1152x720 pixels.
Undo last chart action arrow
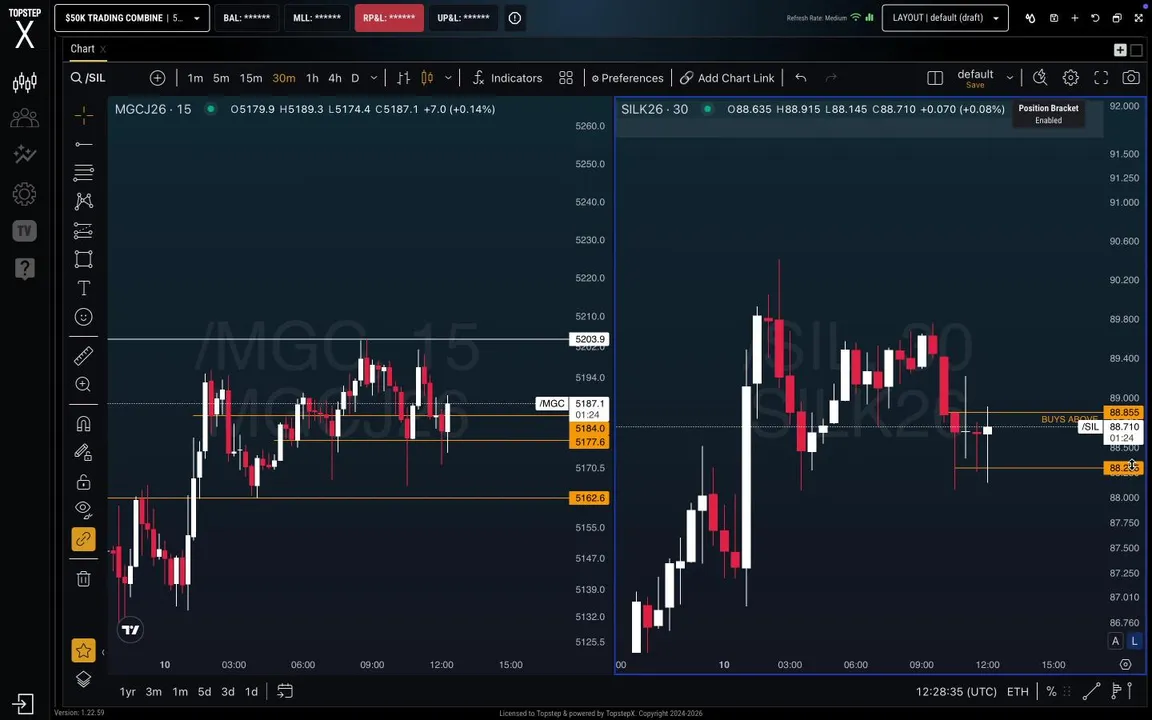click(x=801, y=78)
